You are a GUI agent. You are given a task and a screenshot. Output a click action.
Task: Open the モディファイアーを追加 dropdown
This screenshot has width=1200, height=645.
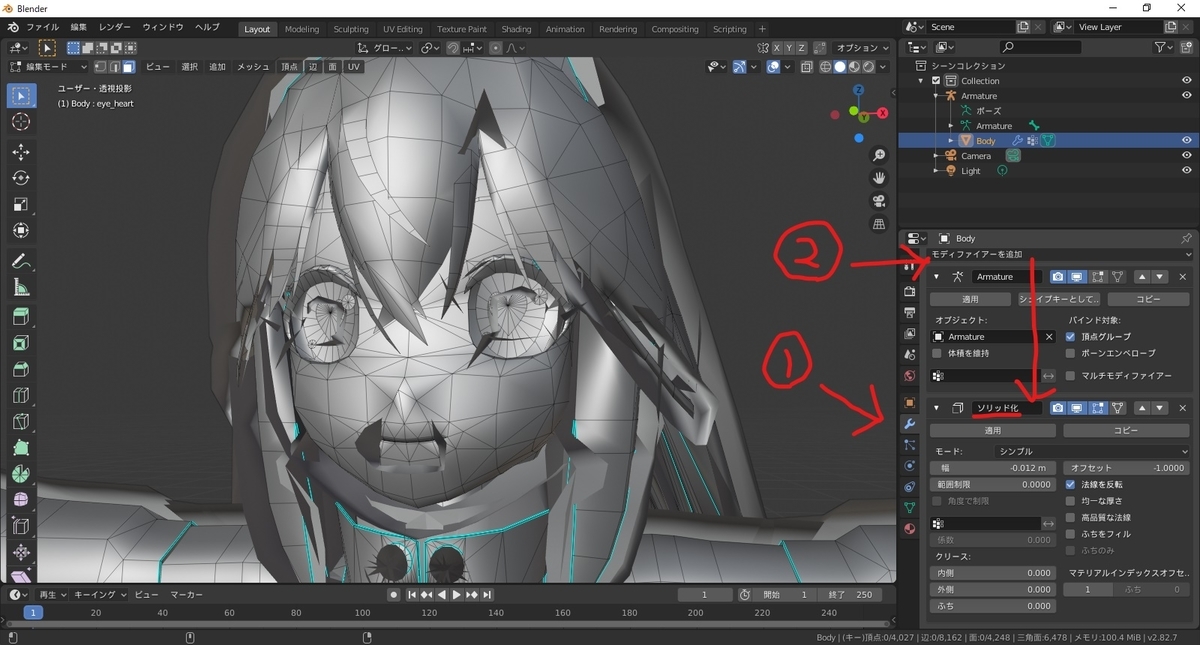tap(1061, 255)
